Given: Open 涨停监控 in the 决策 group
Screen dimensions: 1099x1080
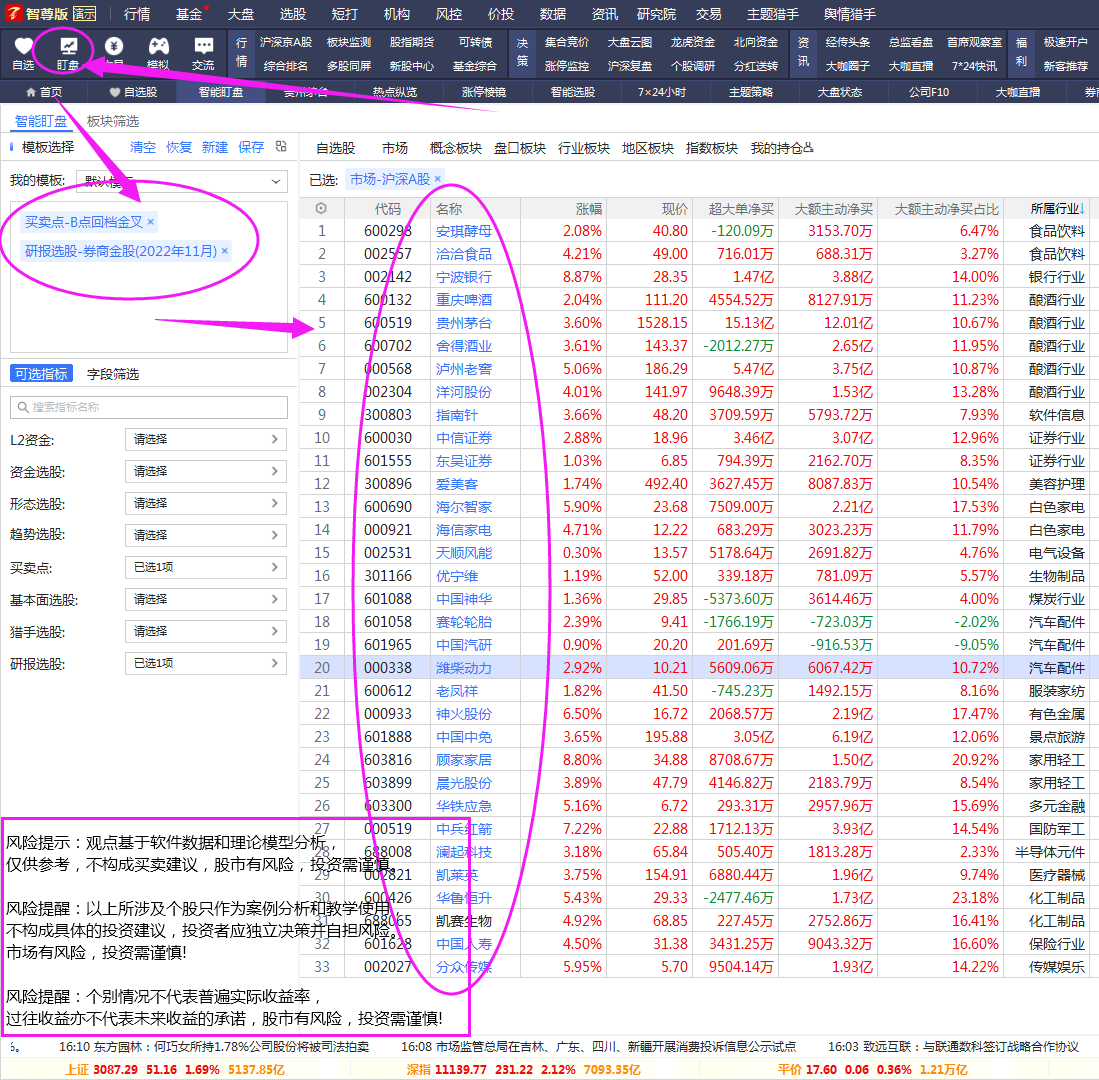Looking at the screenshot, I should tap(566, 67).
